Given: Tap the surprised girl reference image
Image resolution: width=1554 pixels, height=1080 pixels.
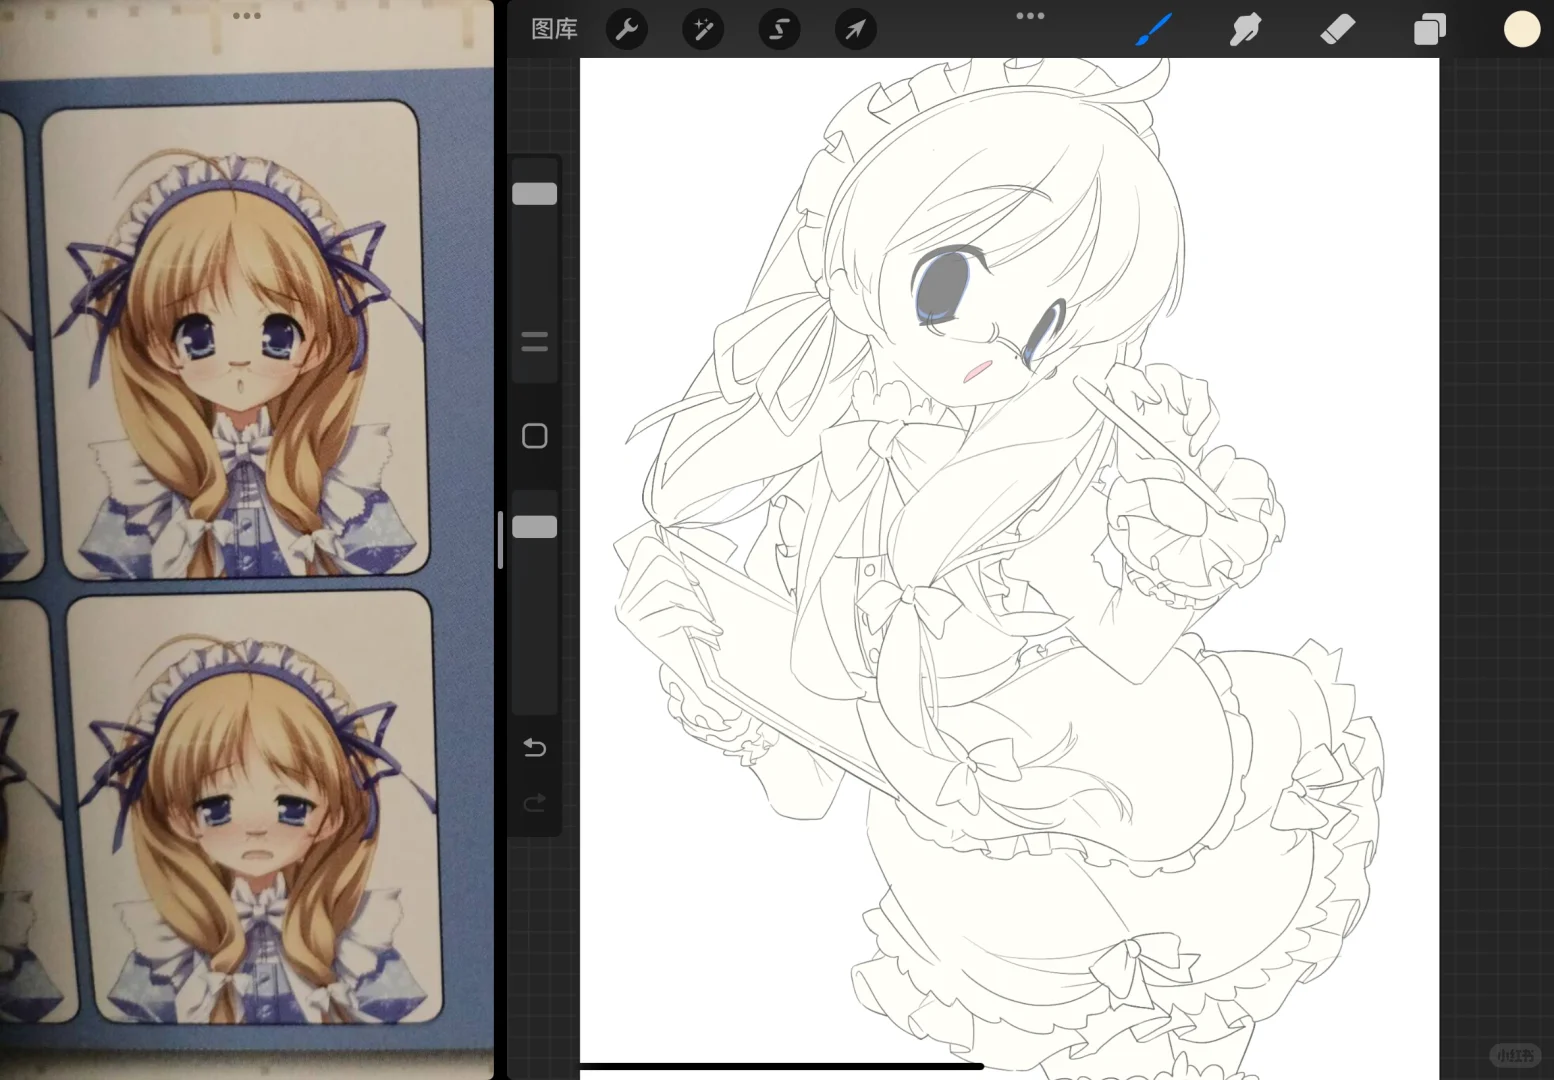Looking at the screenshot, I should (x=236, y=340).
